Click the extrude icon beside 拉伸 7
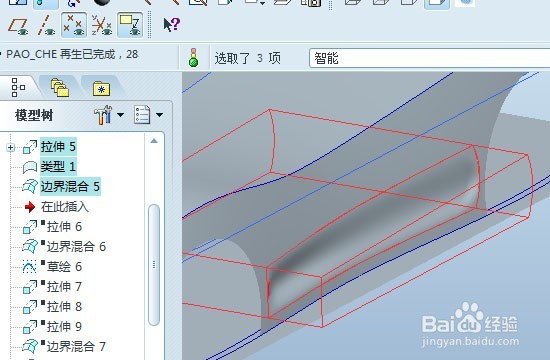Screen dimensions: 550x360 30,287
